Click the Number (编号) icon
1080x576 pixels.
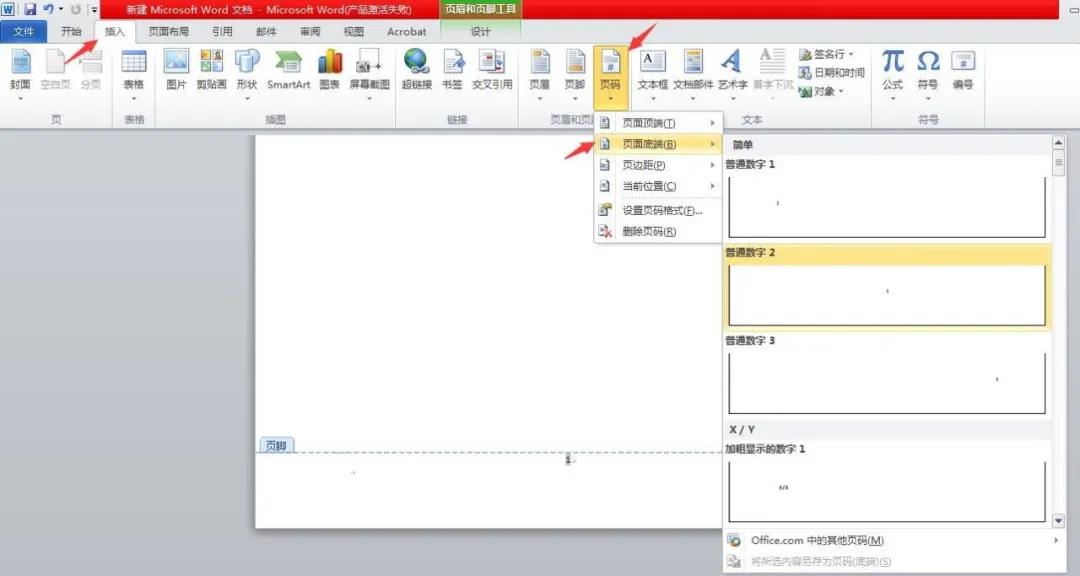click(x=963, y=69)
